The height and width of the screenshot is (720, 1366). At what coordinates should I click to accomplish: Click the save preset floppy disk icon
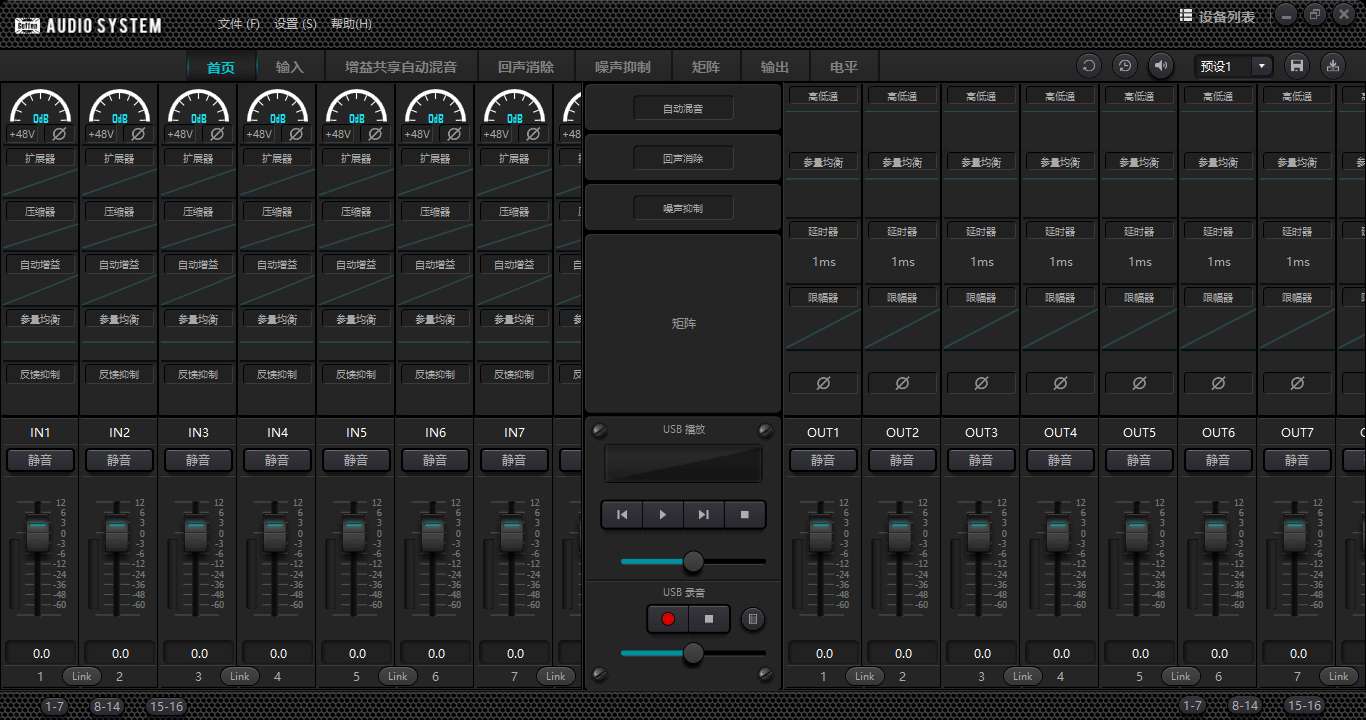(1297, 66)
